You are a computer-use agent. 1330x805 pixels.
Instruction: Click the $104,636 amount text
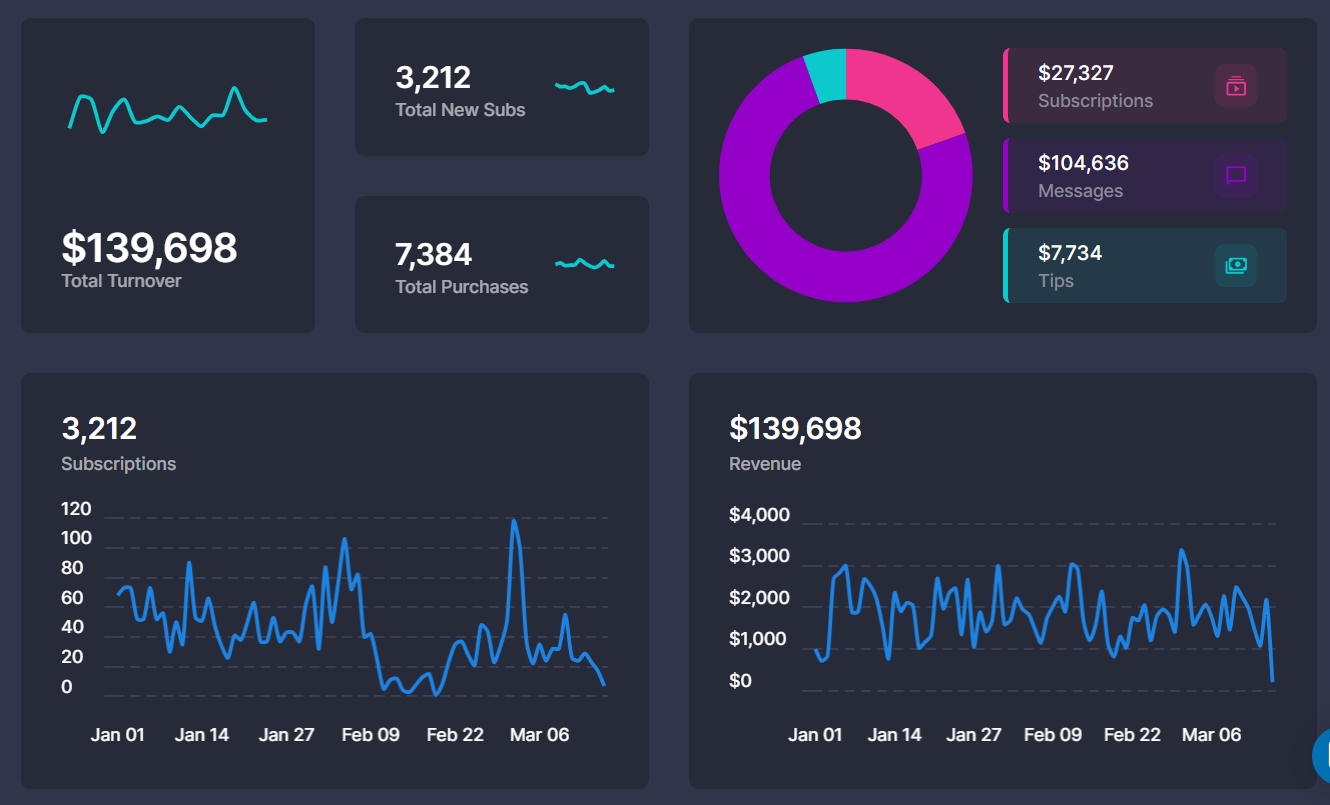coord(1084,163)
